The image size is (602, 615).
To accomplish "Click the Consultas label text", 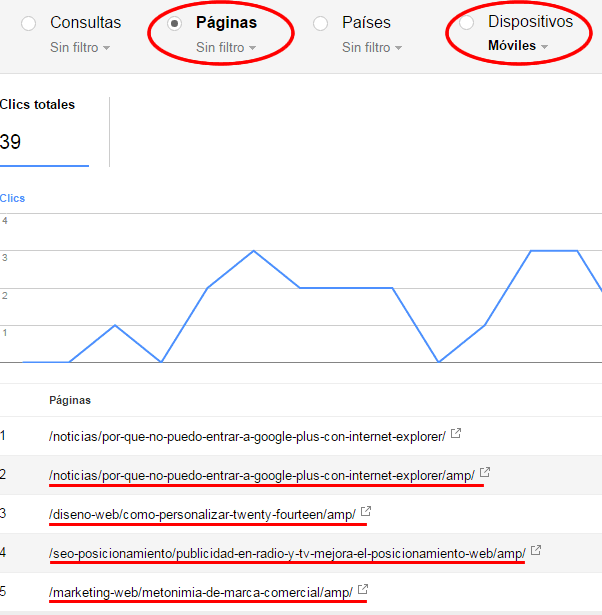I will [85, 23].
